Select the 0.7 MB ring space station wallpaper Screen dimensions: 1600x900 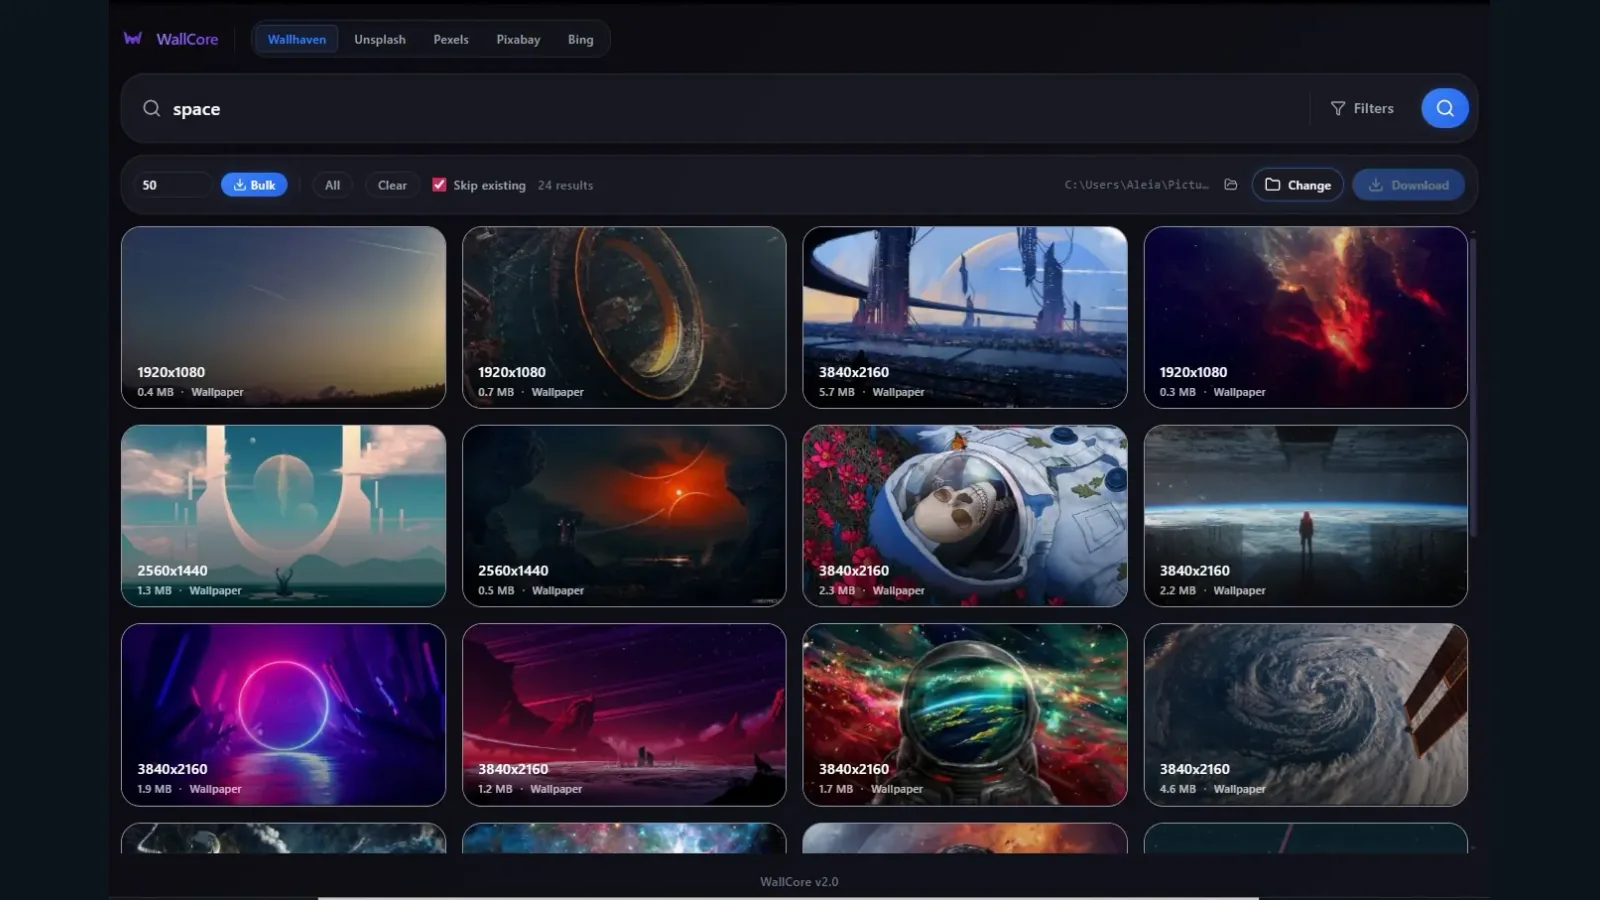tap(624, 317)
